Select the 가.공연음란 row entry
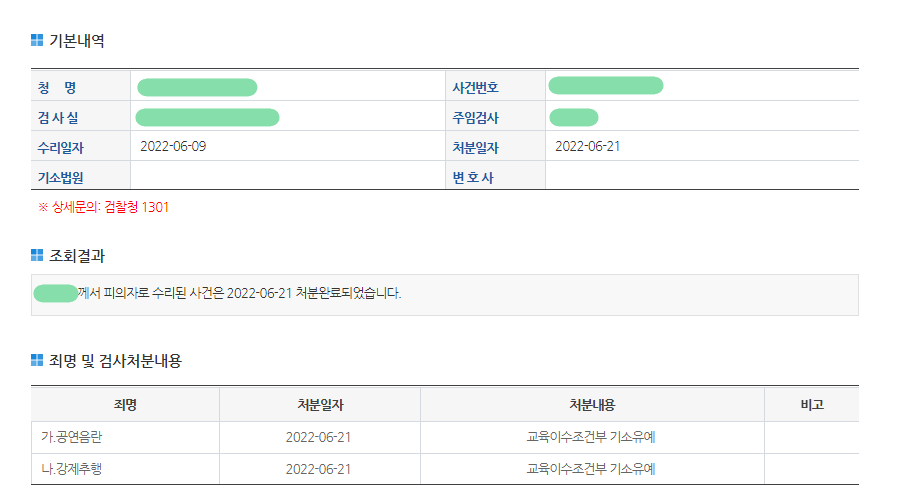The height and width of the screenshot is (493, 904). pyautogui.click(x=72, y=437)
